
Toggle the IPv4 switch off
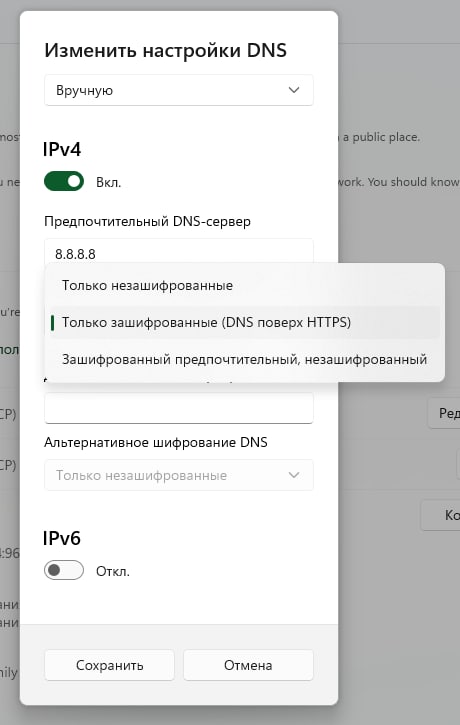[x=64, y=181]
